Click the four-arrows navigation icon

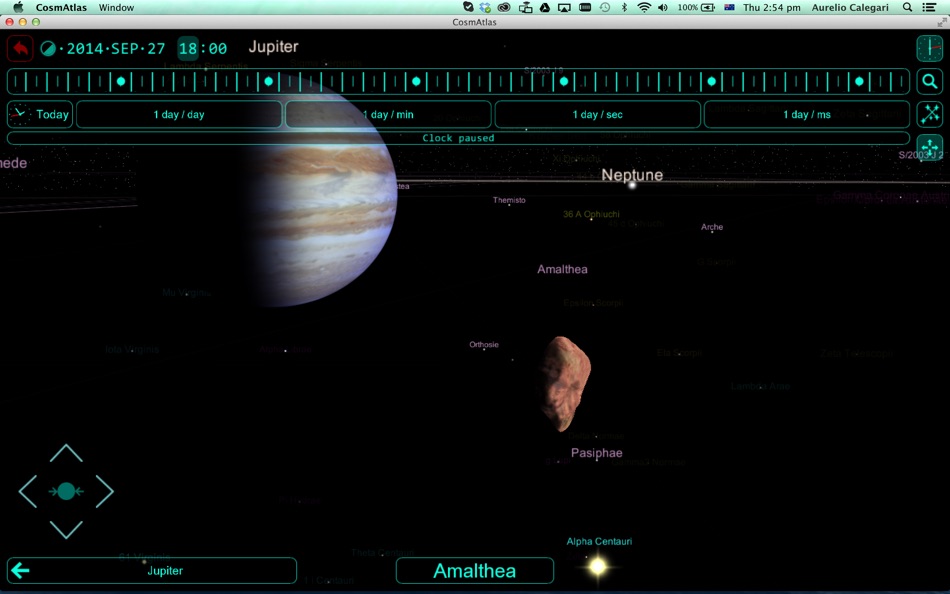point(929,147)
